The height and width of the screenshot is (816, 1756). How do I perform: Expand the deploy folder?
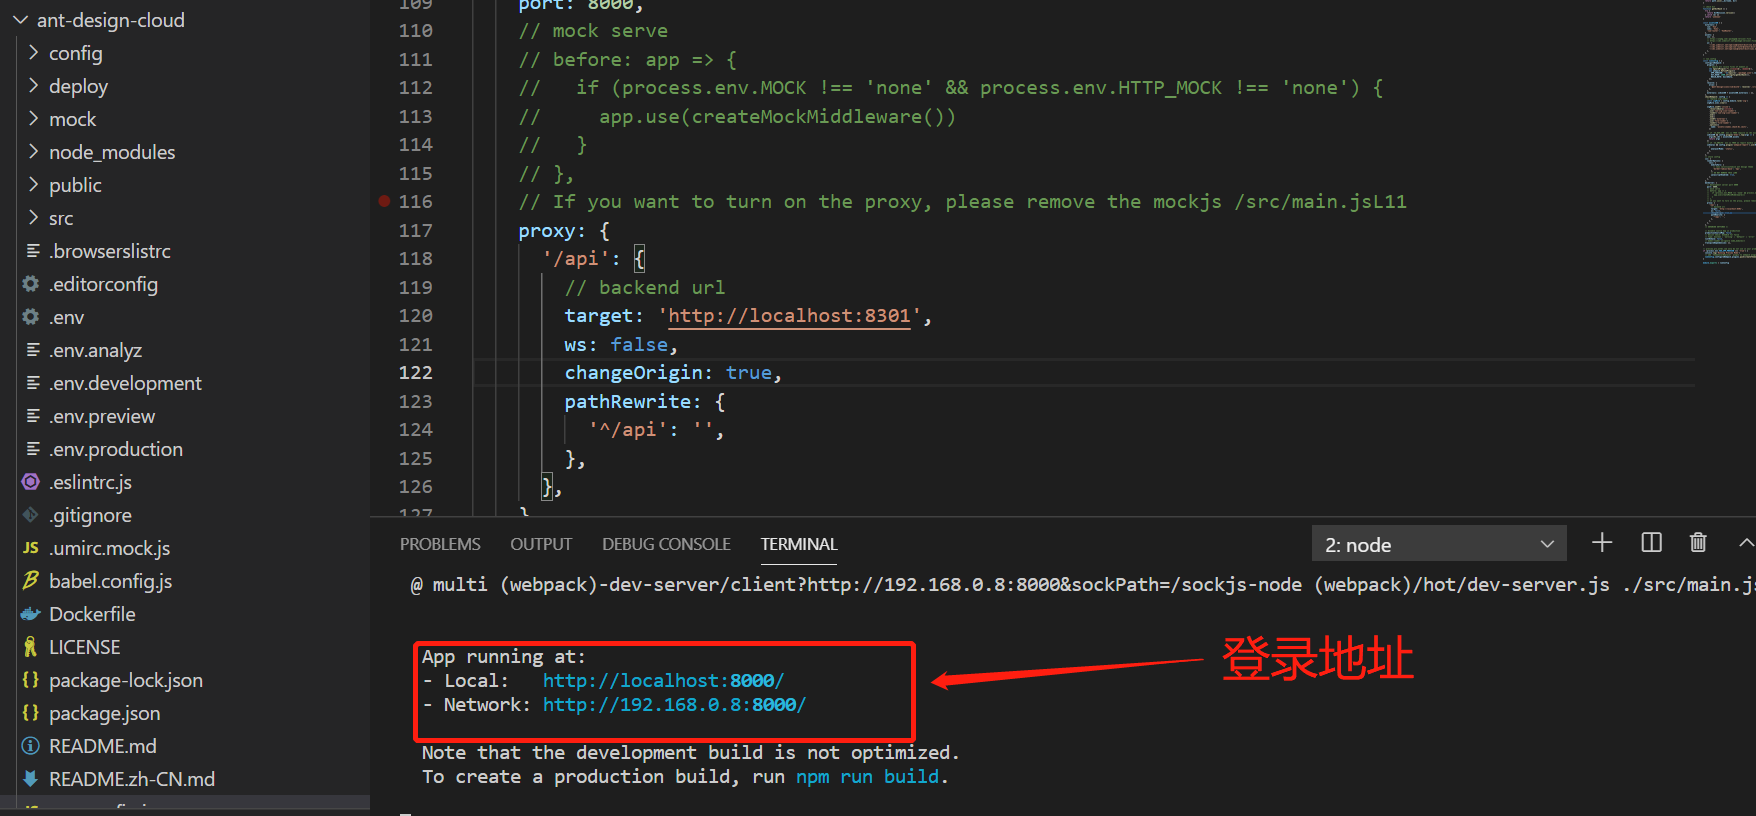pyautogui.click(x=34, y=86)
